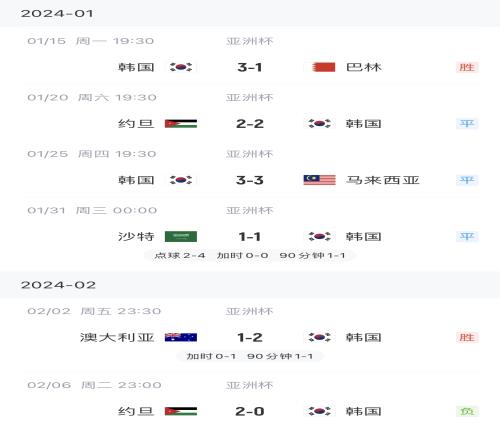Open the team name 澳大利亚
Image resolution: width=500 pixels, height=440 pixels.
tap(117, 337)
